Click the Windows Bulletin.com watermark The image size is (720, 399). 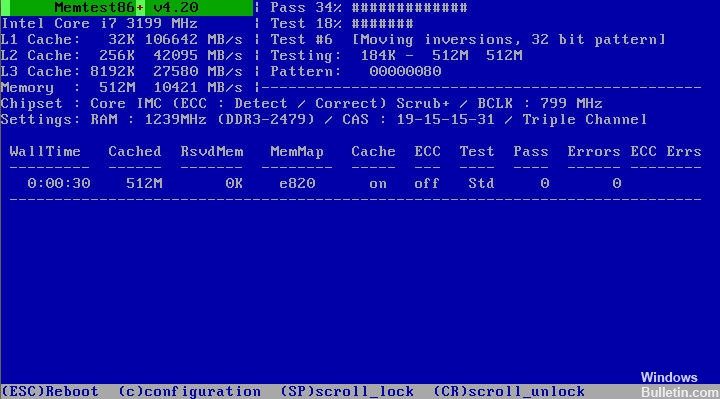(x=679, y=385)
